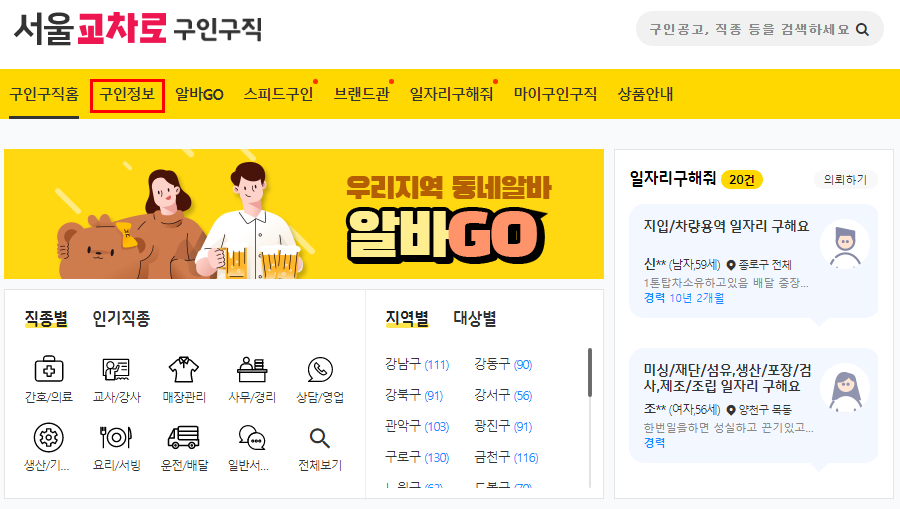Click the 의뢰하기 button
900x509 pixels.
tap(845, 180)
